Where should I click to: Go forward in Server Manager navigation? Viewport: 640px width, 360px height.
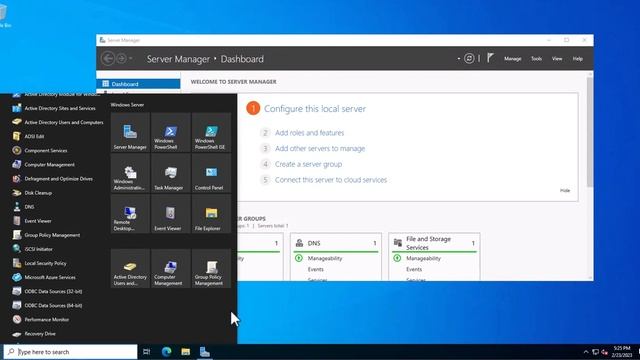(x=121, y=58)
